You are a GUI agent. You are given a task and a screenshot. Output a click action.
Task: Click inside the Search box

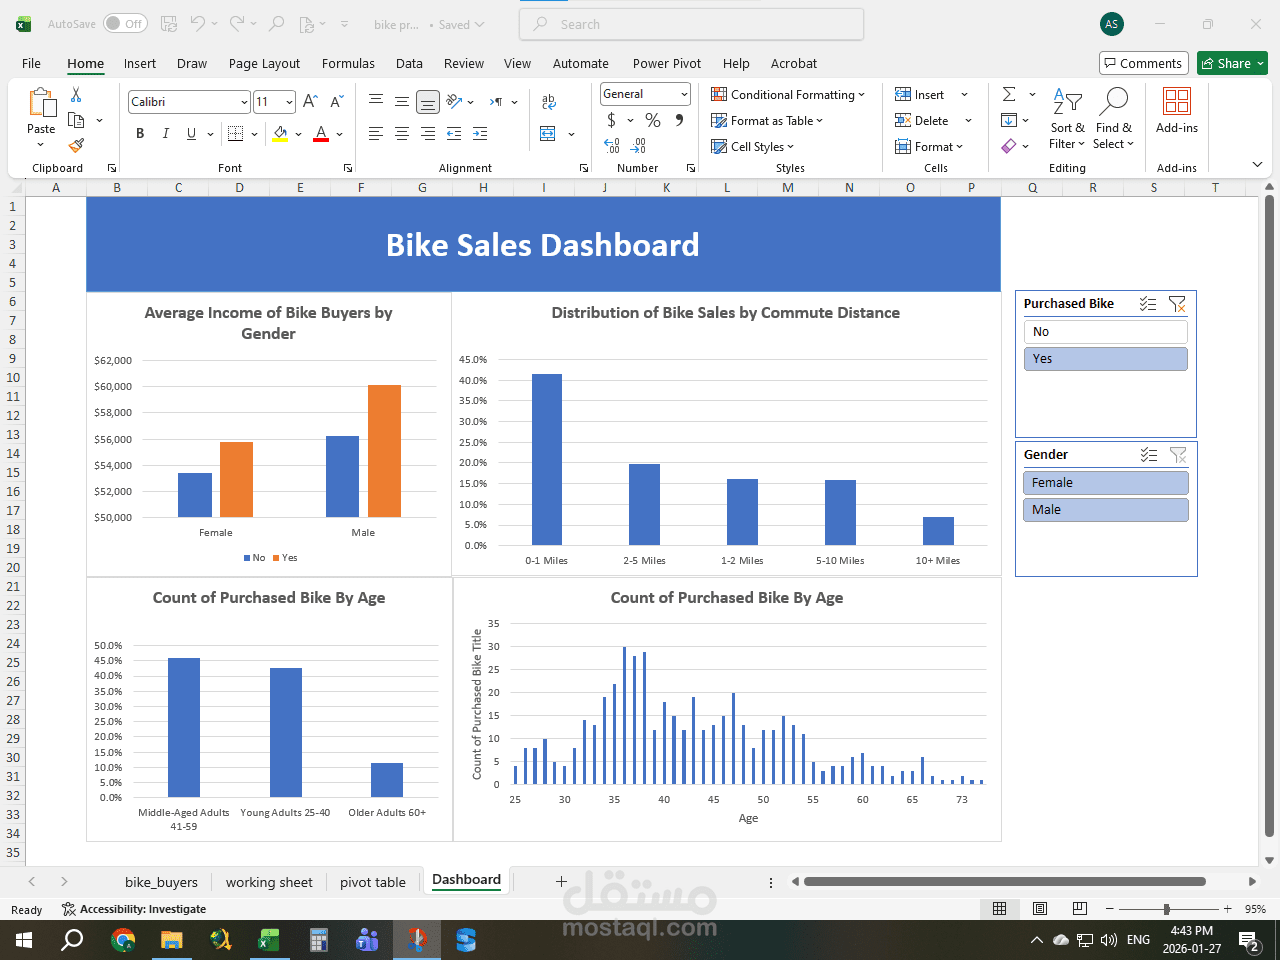tap(690, 24)
